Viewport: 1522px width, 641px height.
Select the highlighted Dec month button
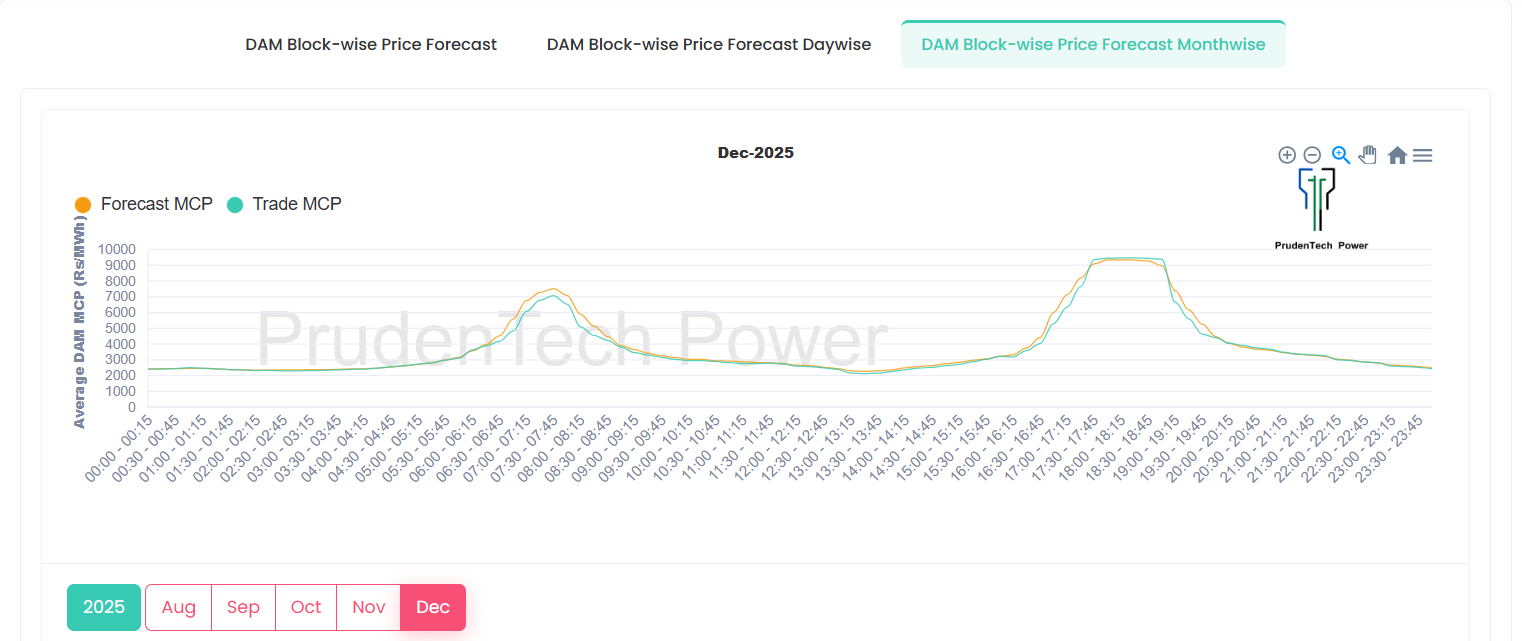click(x=432, y=607)
